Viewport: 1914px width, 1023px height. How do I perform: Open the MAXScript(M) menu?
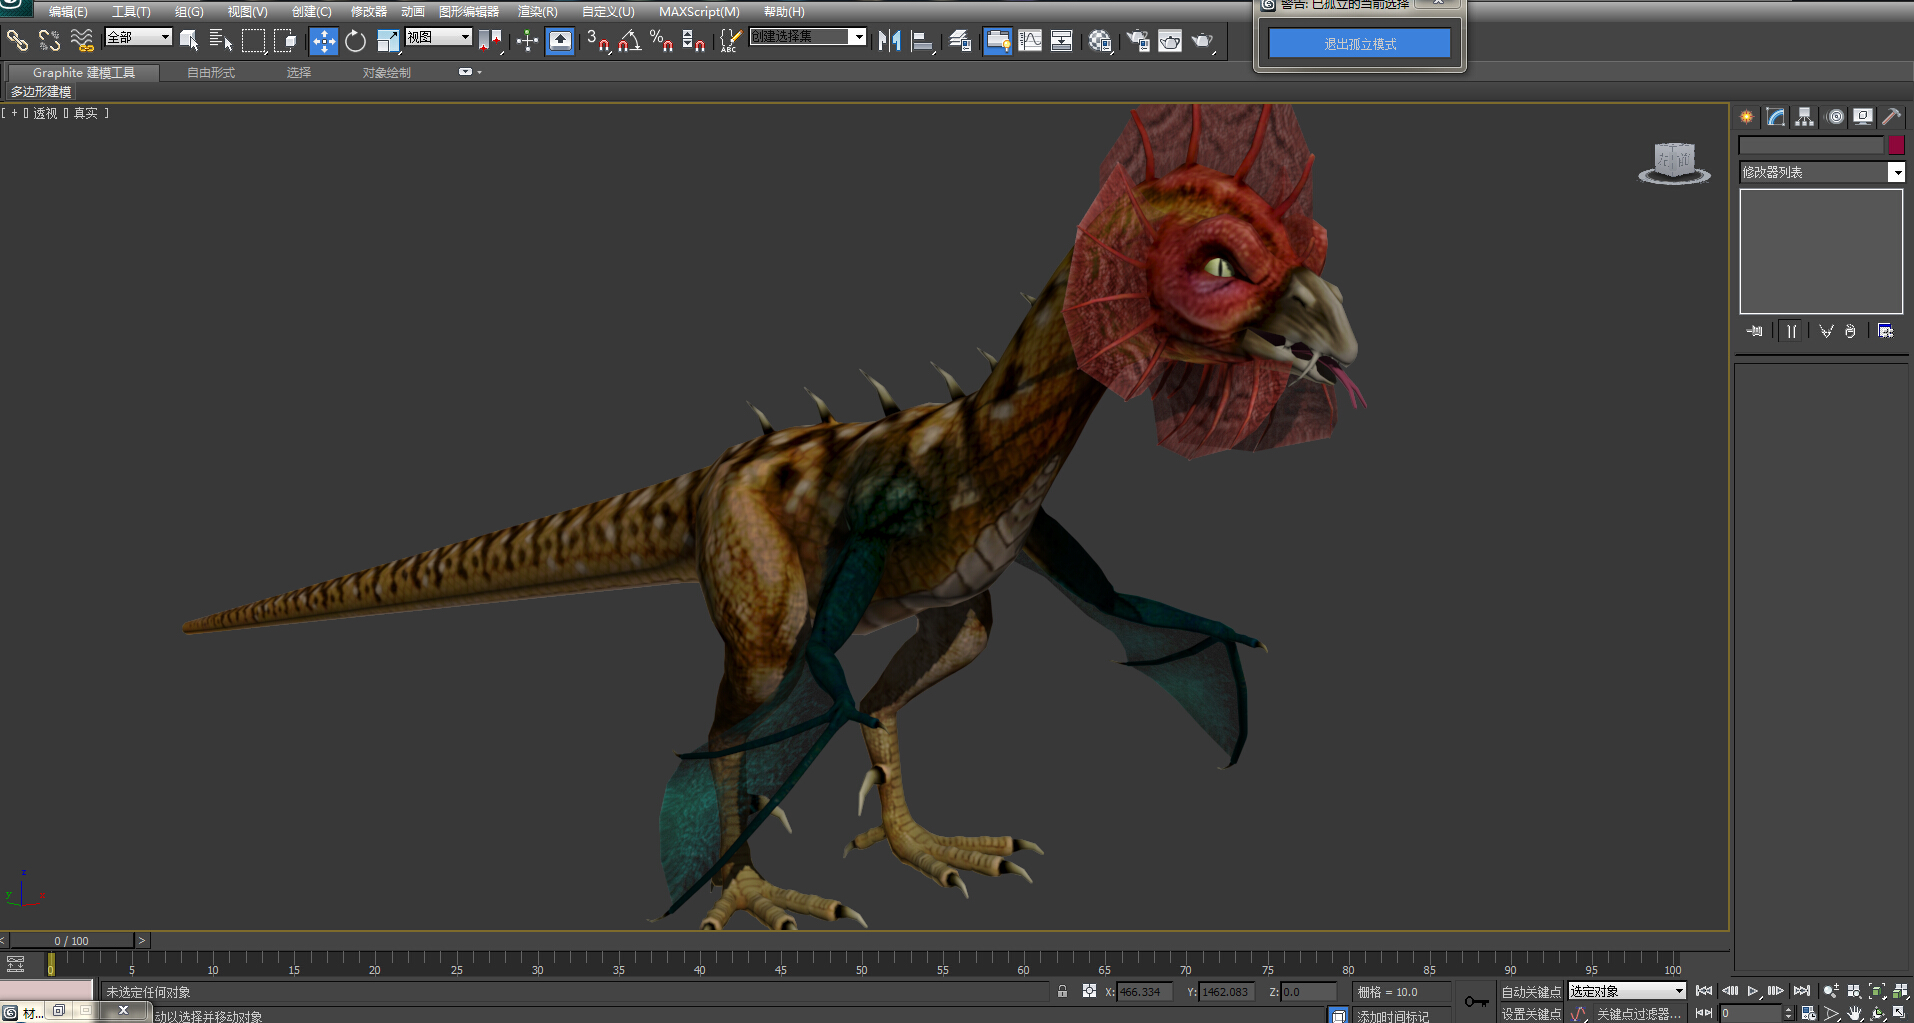(699, 12)
